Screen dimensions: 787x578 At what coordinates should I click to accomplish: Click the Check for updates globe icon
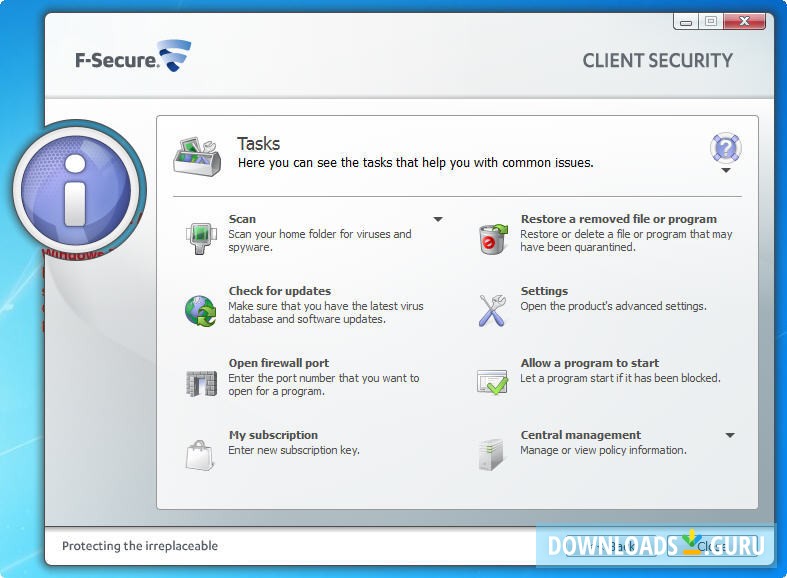(x=200, y=311)
